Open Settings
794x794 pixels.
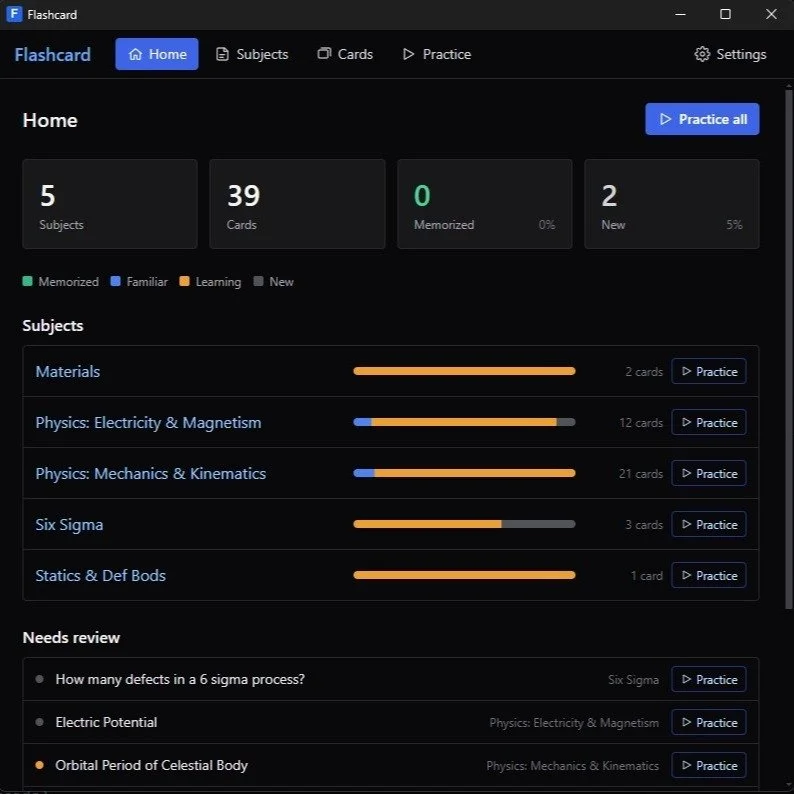[730, 54]
